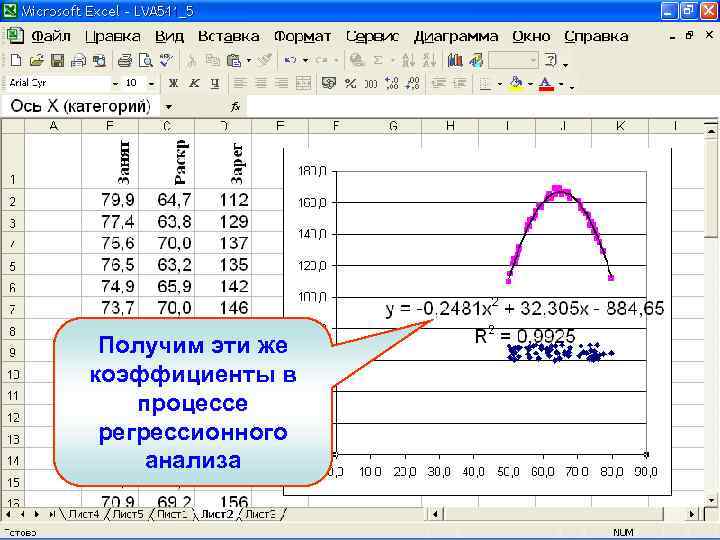Switch to sheet tab Лист4
This screenshot has height=540, width=720.
[x=84, y=514]
